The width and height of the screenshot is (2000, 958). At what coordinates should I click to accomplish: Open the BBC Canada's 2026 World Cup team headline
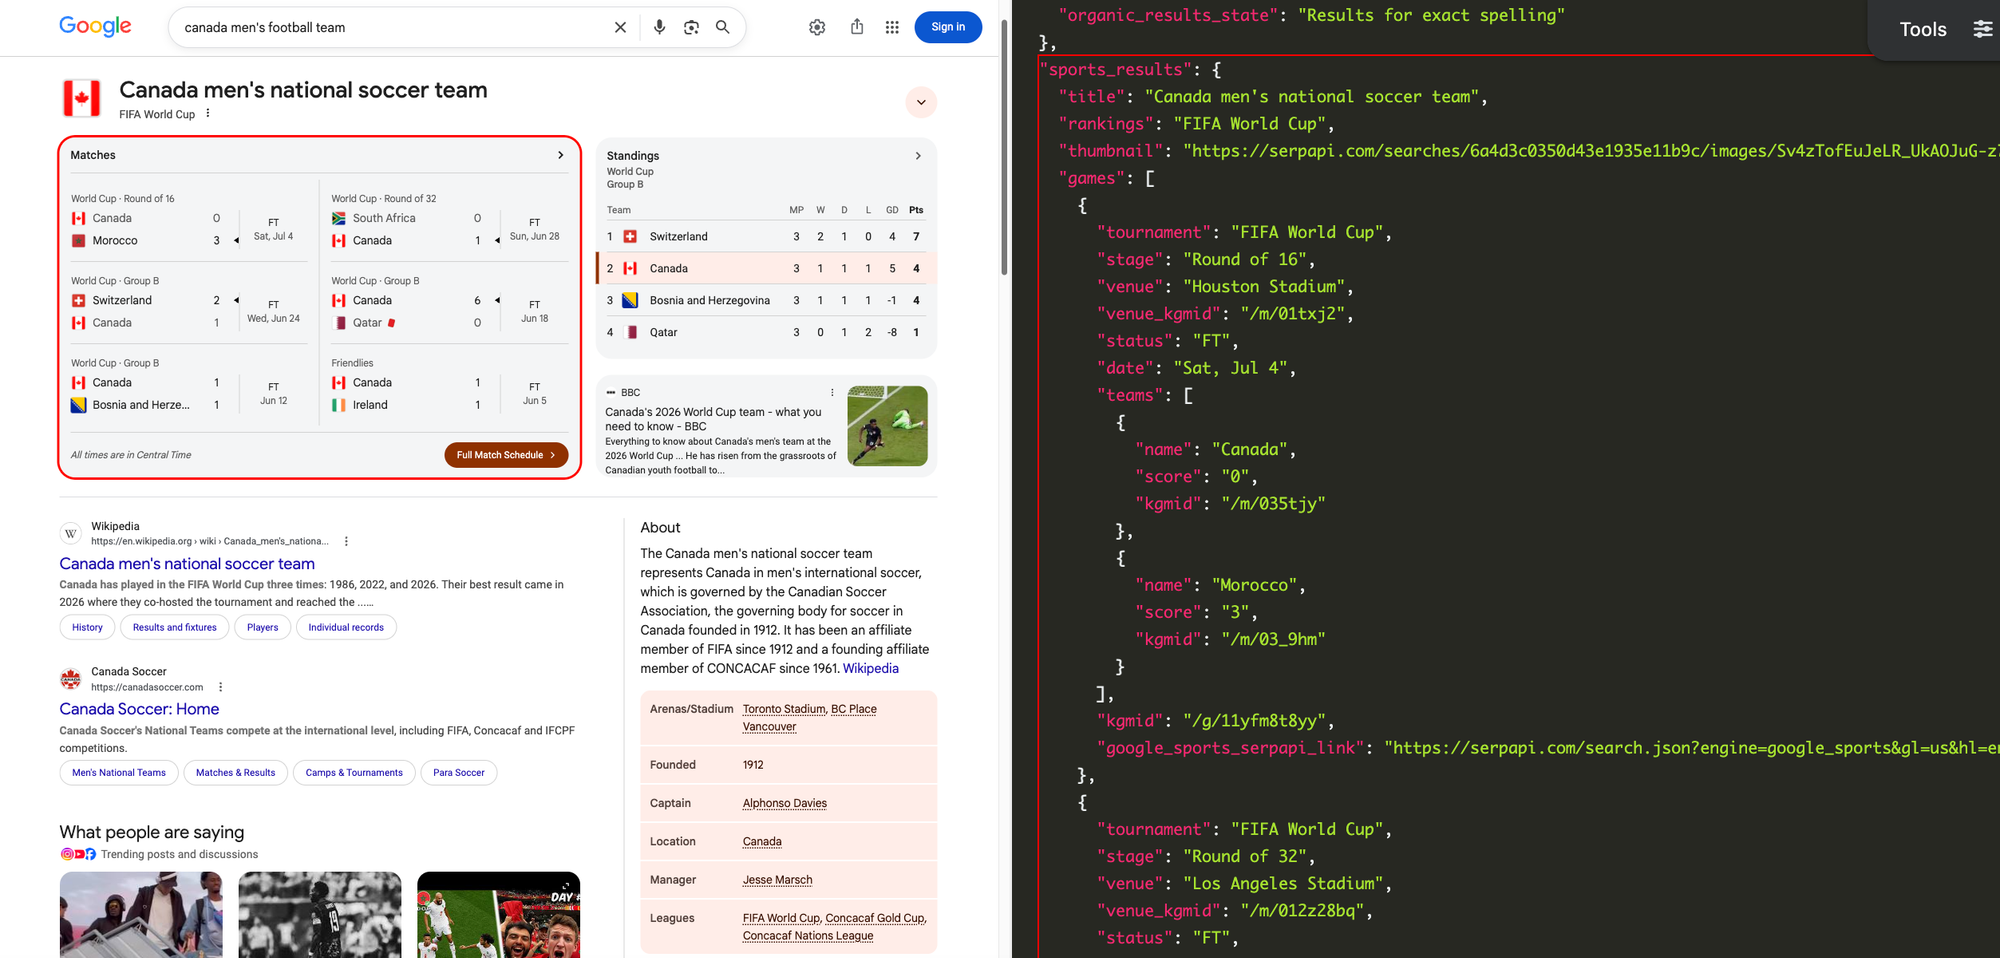713,419
